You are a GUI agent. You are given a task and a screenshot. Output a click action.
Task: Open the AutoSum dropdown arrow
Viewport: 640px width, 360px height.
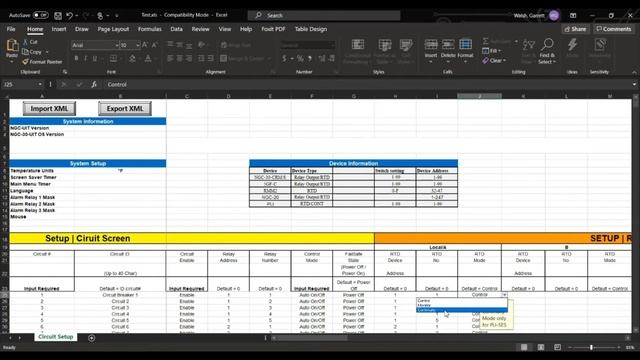(516, 41)
